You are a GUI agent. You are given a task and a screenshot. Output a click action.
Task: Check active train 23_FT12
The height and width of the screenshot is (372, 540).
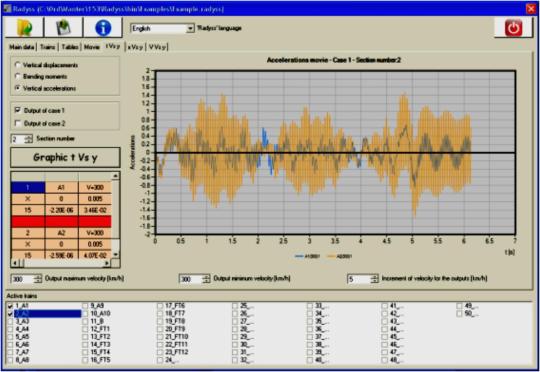click(x=160, y=352)
